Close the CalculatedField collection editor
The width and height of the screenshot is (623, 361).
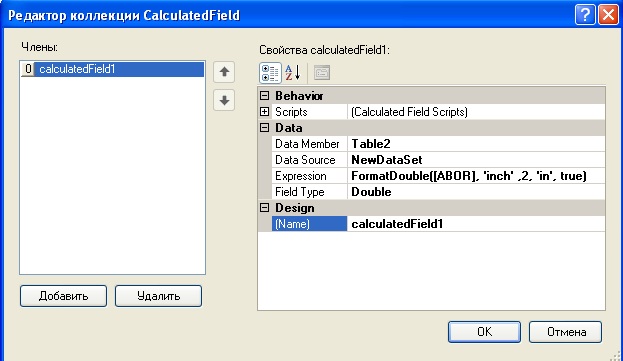pyautogui.click(x=608, y=15)
